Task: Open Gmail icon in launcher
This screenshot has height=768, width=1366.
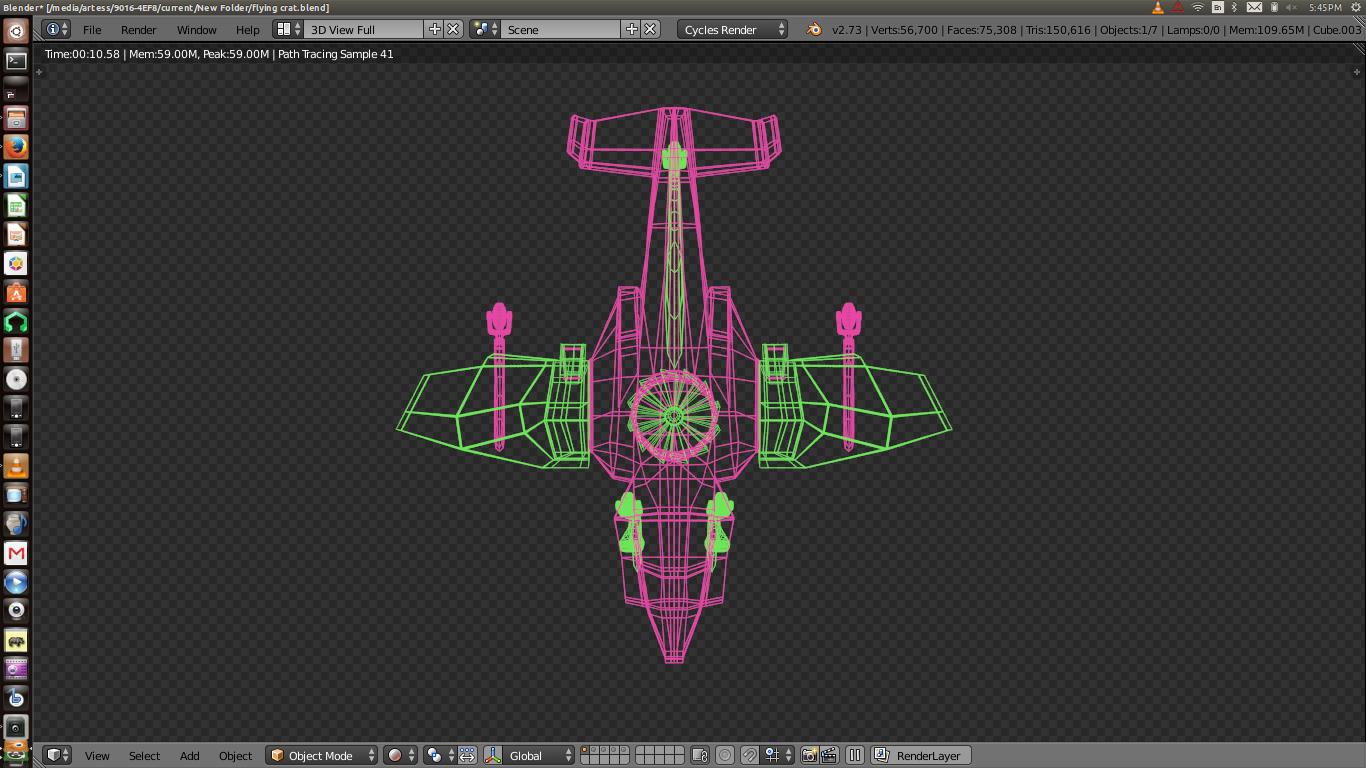Action: coord(16,553)
